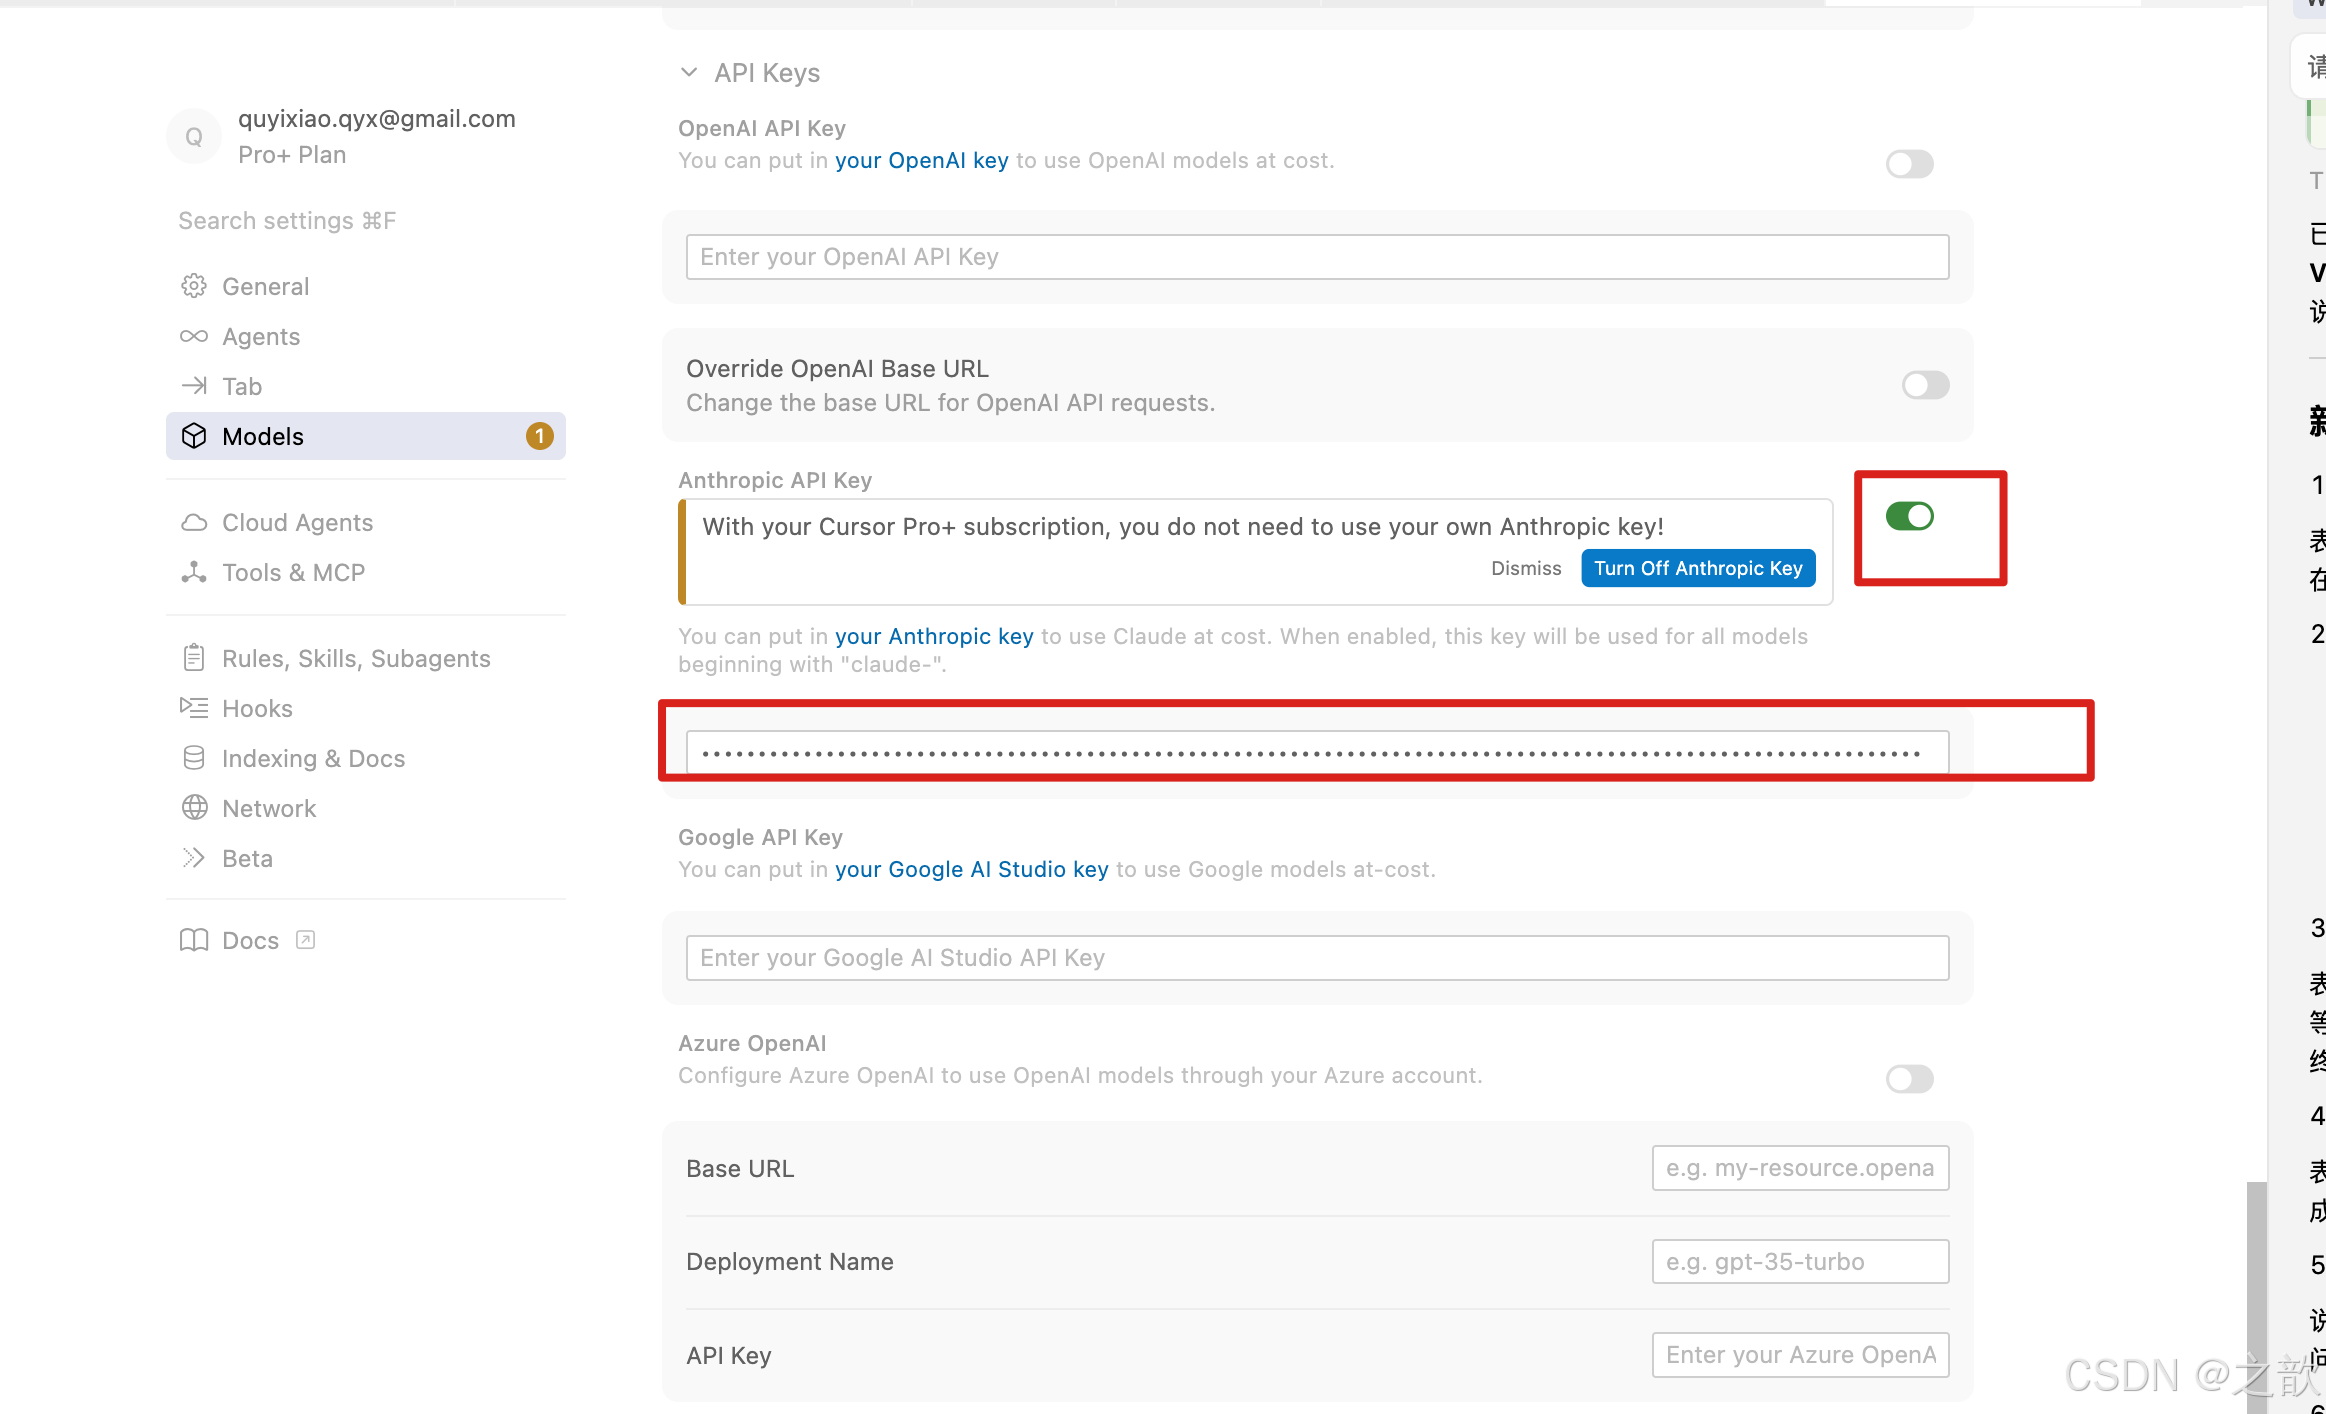The image size is (2326, 1414).
Task: Collapse the API Keys section chevron
Action: tap(689, 72)
